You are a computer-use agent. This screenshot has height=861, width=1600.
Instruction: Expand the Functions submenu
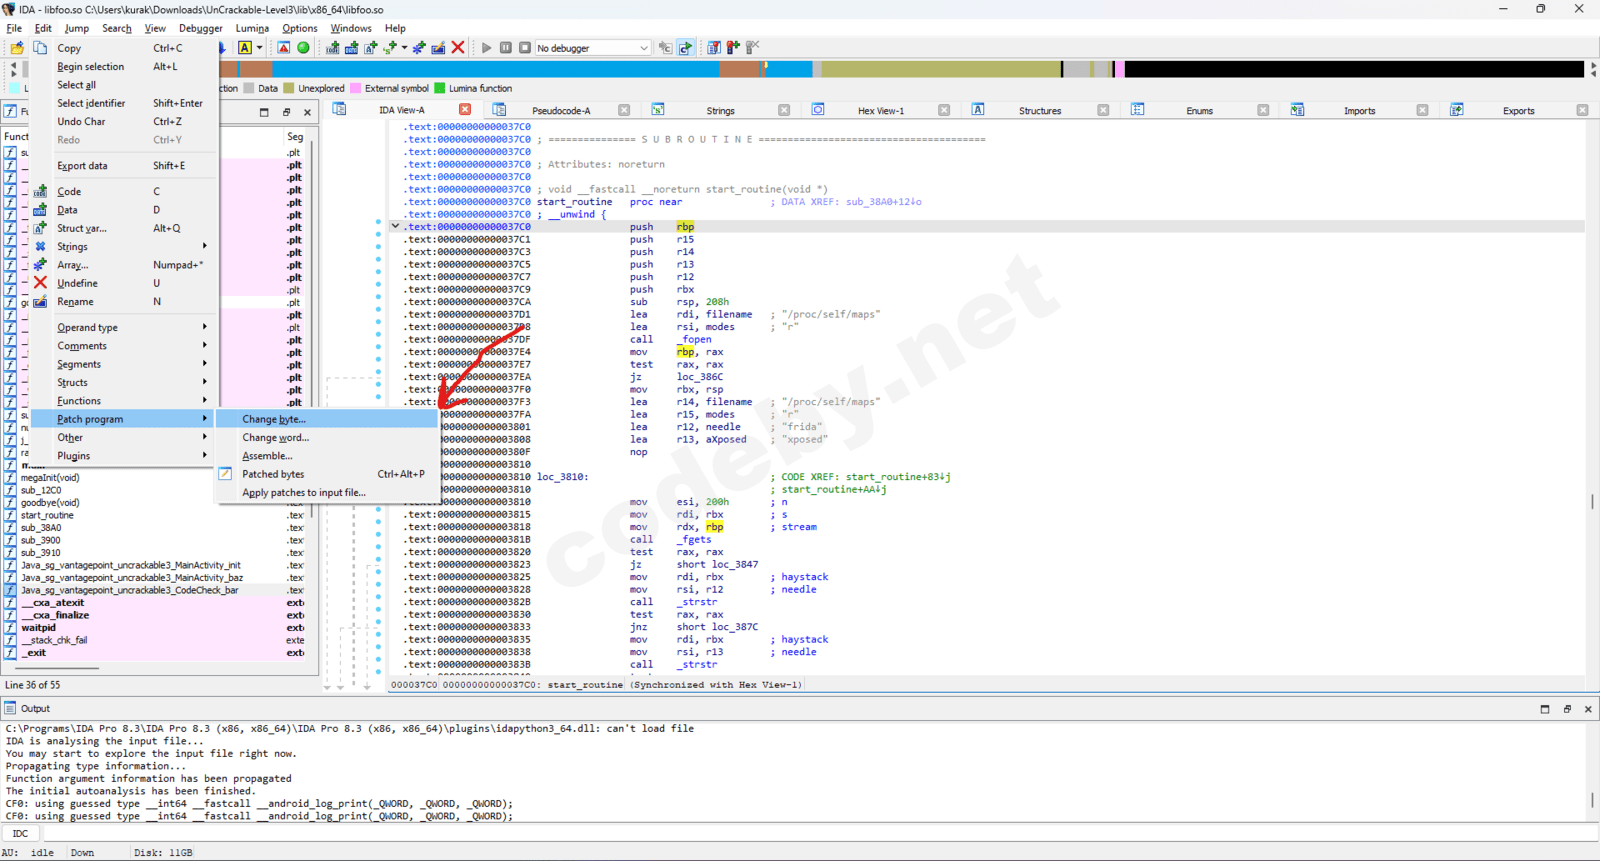(x=124, y=401)
